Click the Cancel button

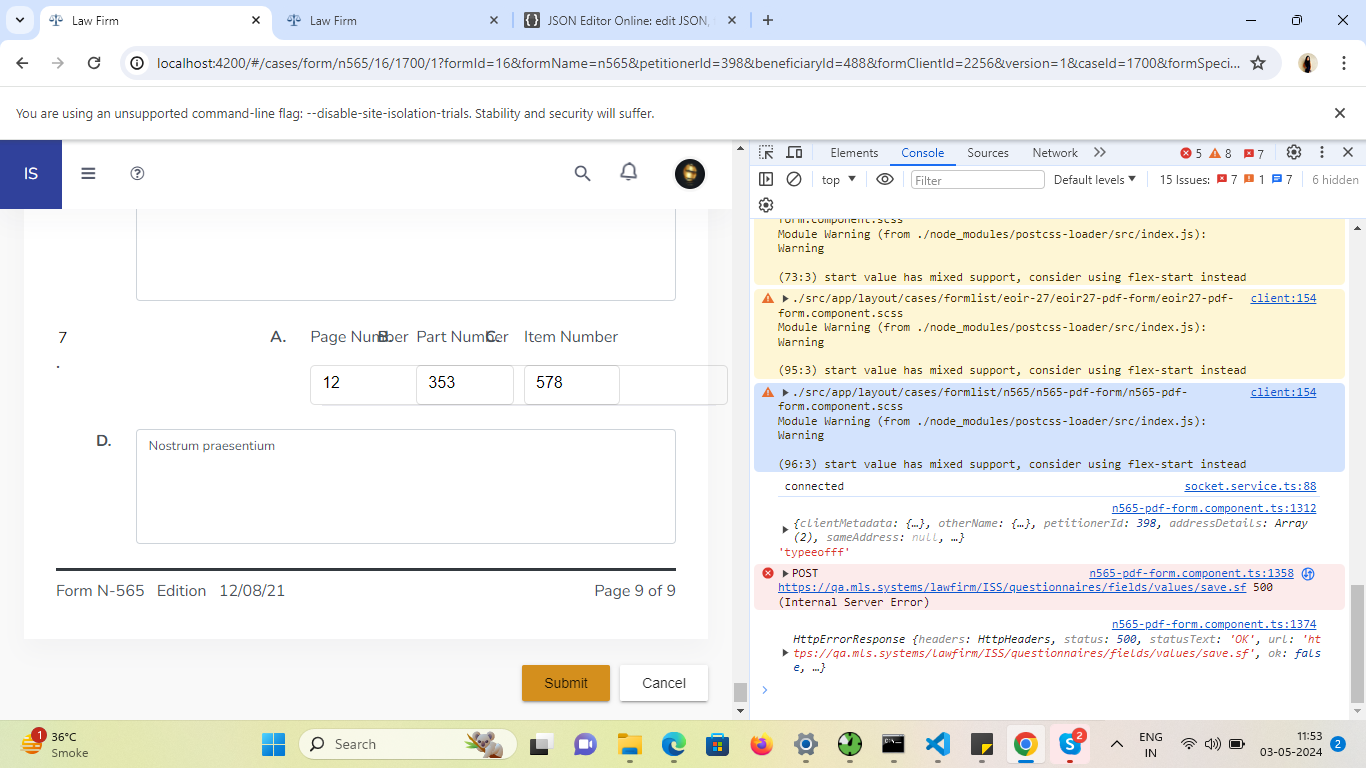point(664,683)
